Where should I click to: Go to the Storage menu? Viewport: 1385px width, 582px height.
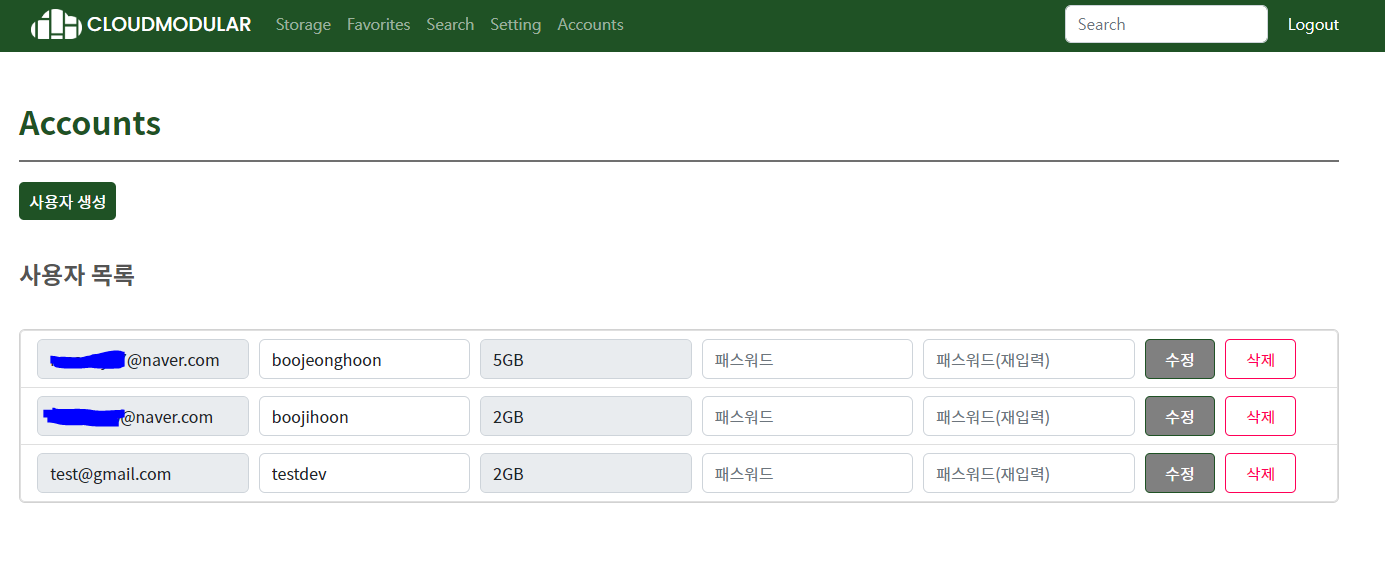[x=303, y=25]
